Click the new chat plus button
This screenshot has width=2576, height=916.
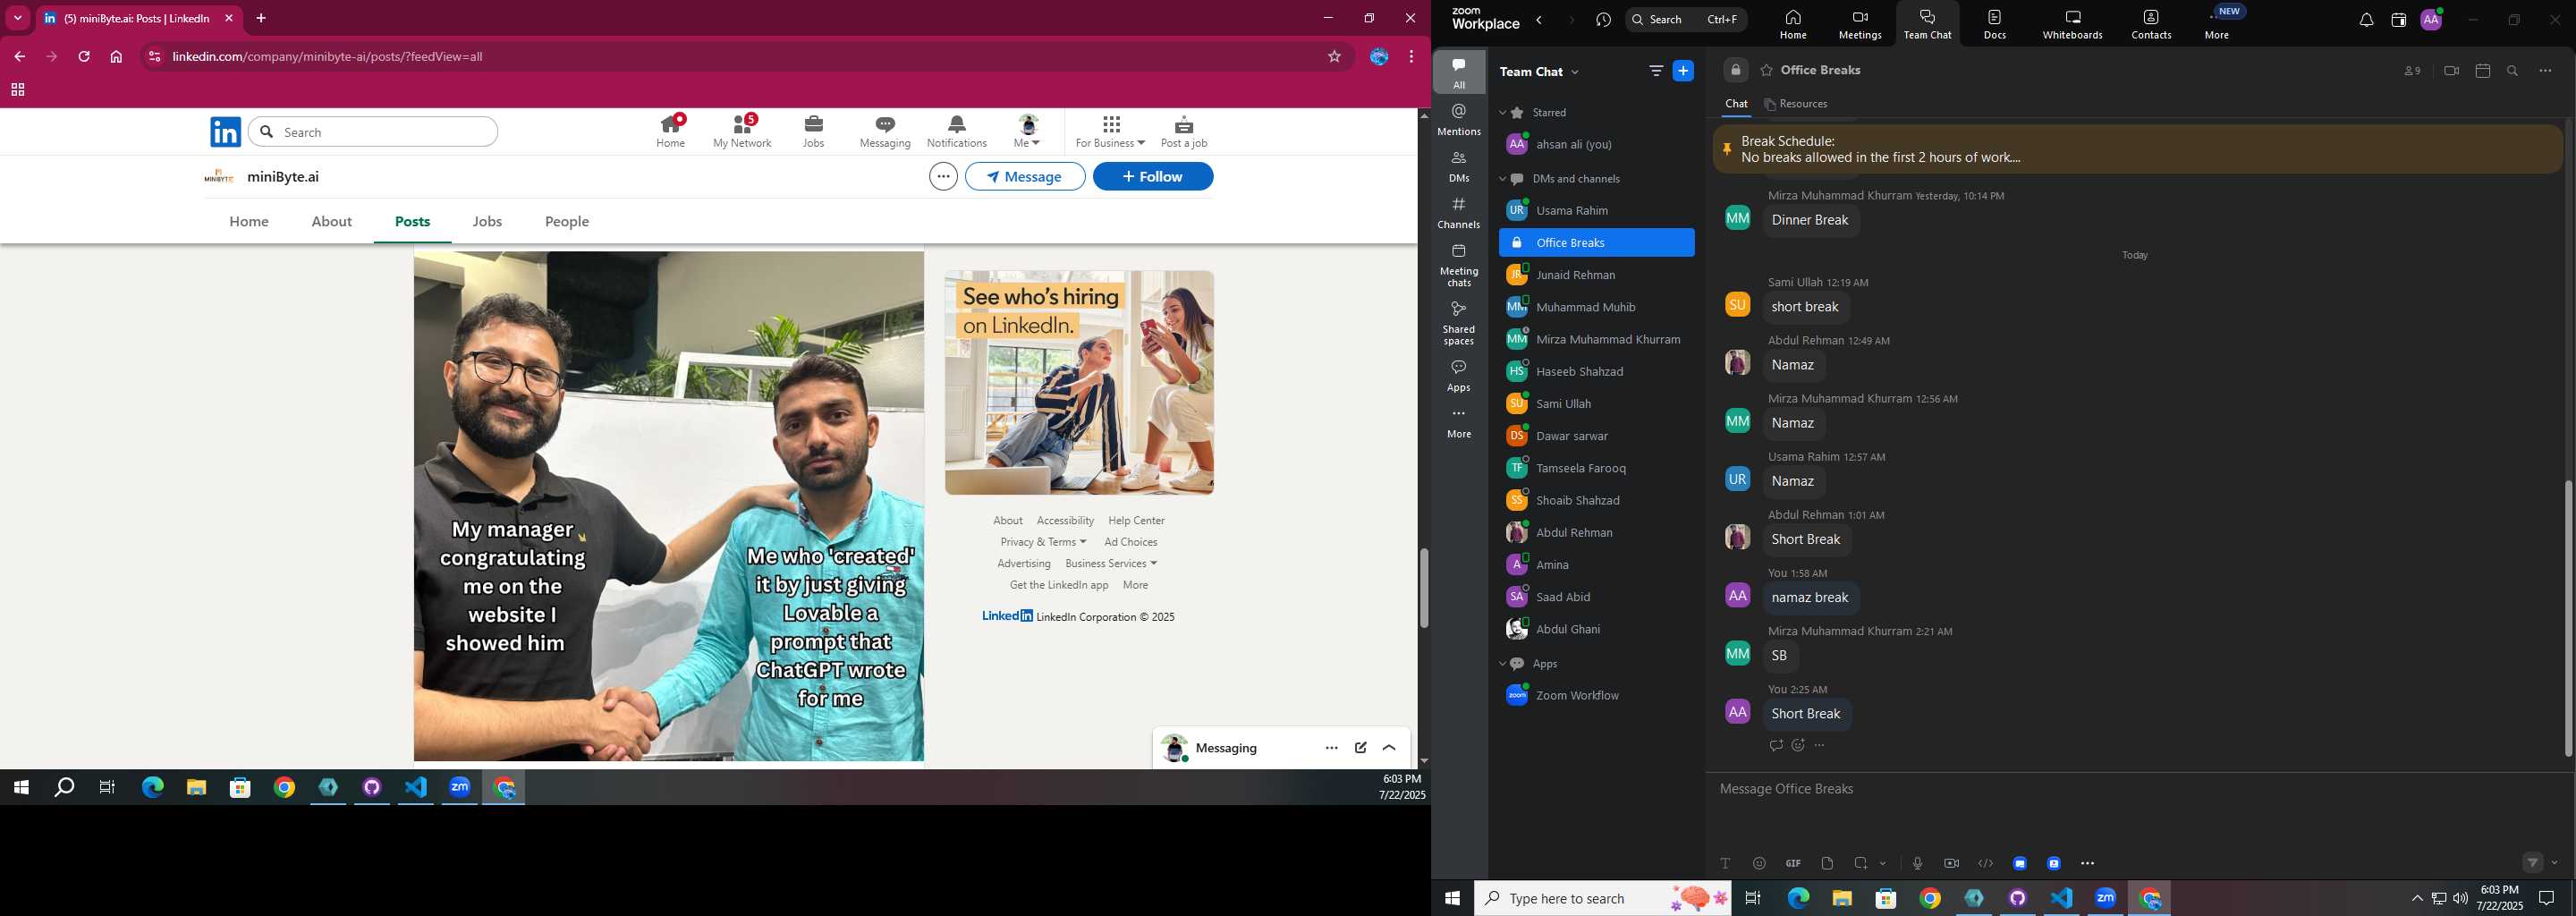tap(1684, 71)
